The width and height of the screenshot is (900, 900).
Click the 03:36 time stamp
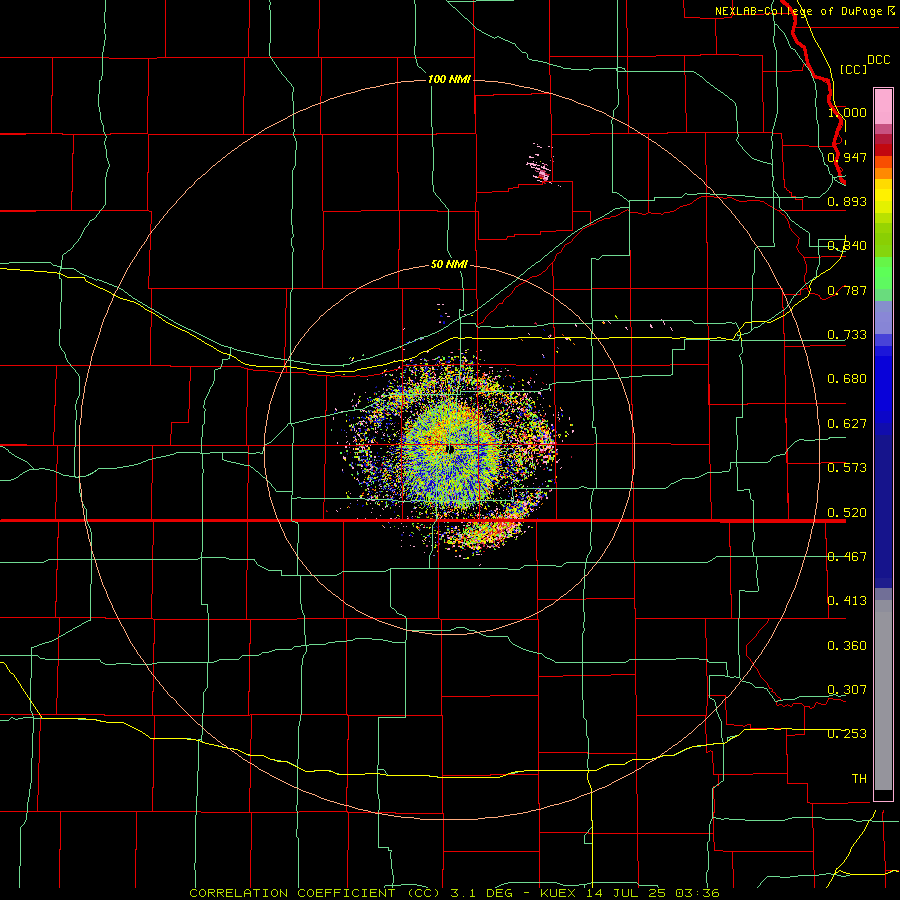pyautogui.click(x=697, y=893)
